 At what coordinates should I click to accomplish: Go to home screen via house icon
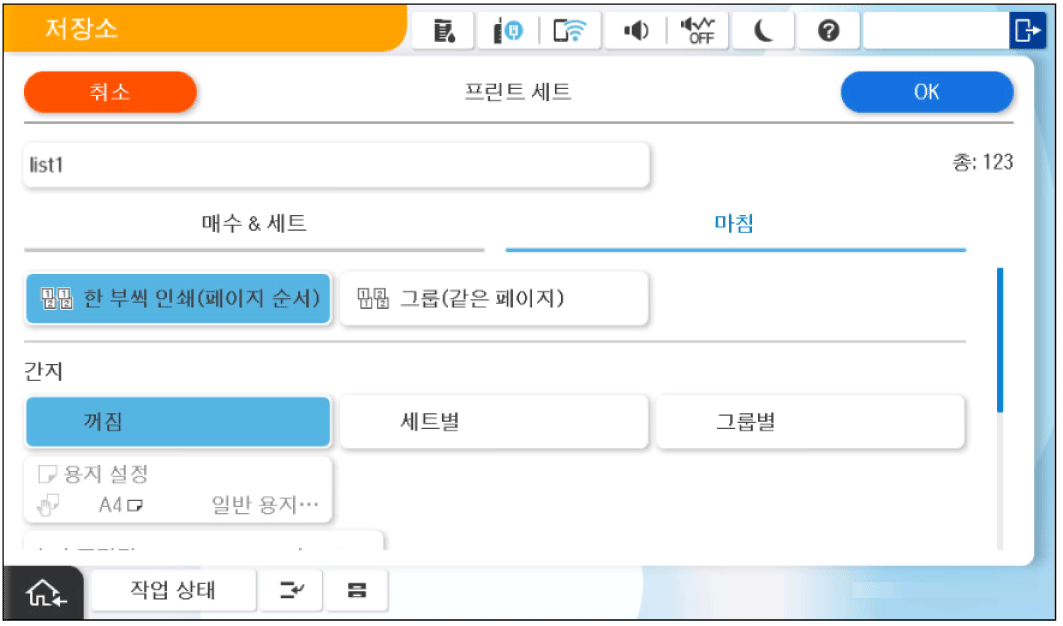click(x=45, y=592)
